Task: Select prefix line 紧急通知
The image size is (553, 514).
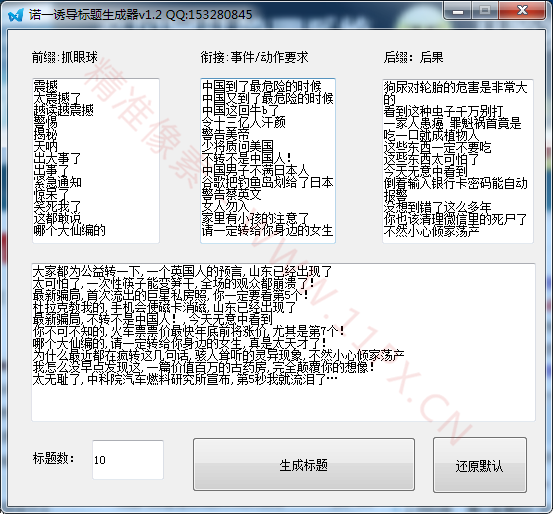Action: pos(57,182)
